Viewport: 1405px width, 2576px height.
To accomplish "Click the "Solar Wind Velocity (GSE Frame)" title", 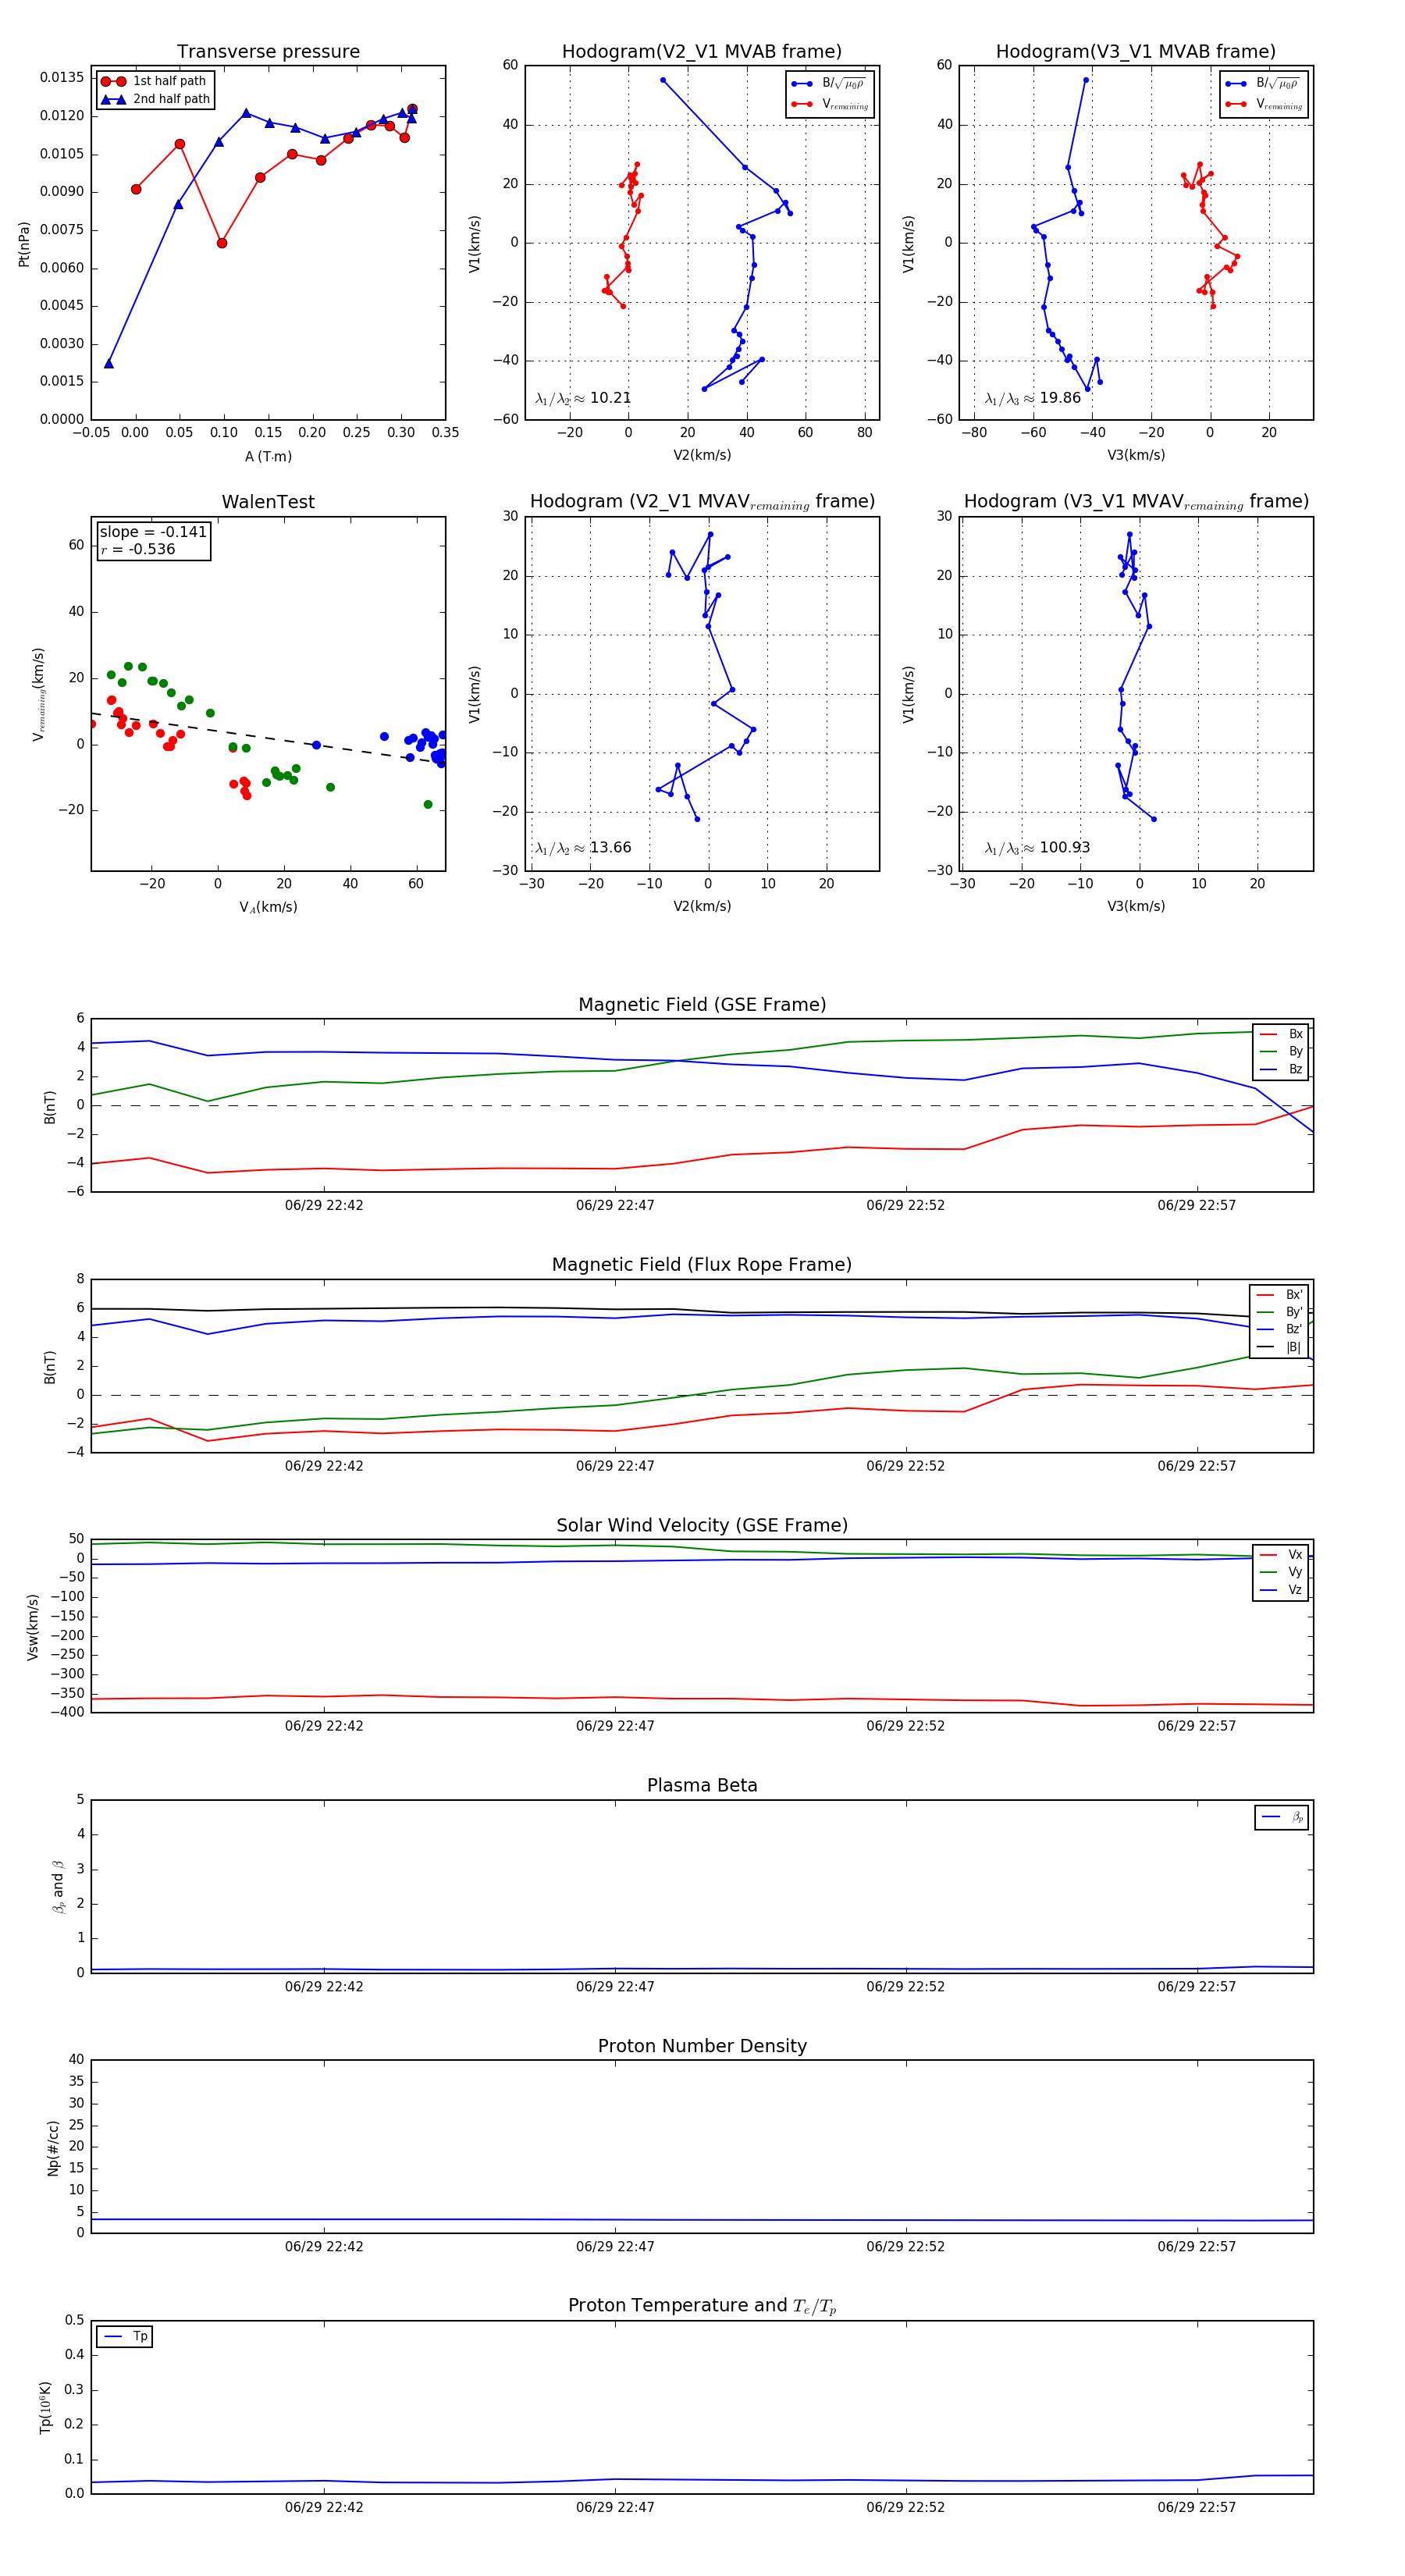I will click(x=702, y=1526).
